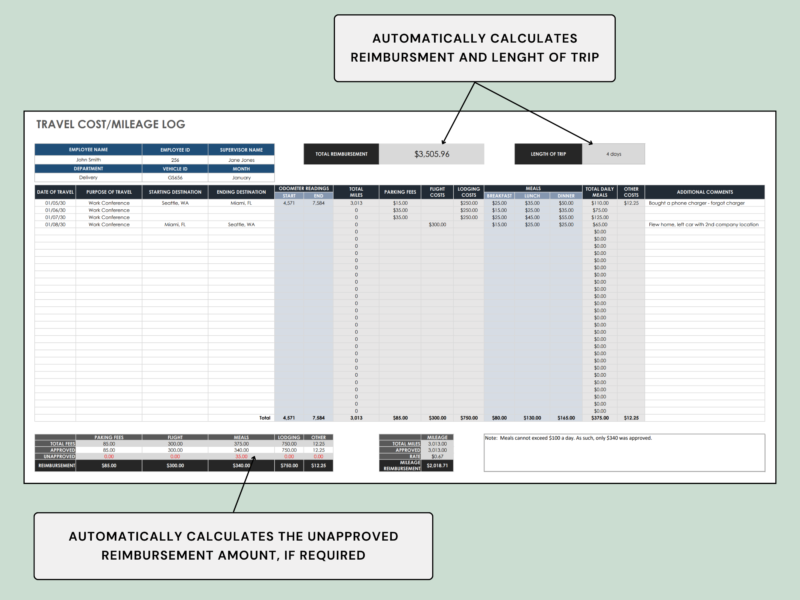The height and width of the screenshot is (600, 800).
Task: Select odometer start reading 4,571 in first row
Action: click(x=289, y=203)
